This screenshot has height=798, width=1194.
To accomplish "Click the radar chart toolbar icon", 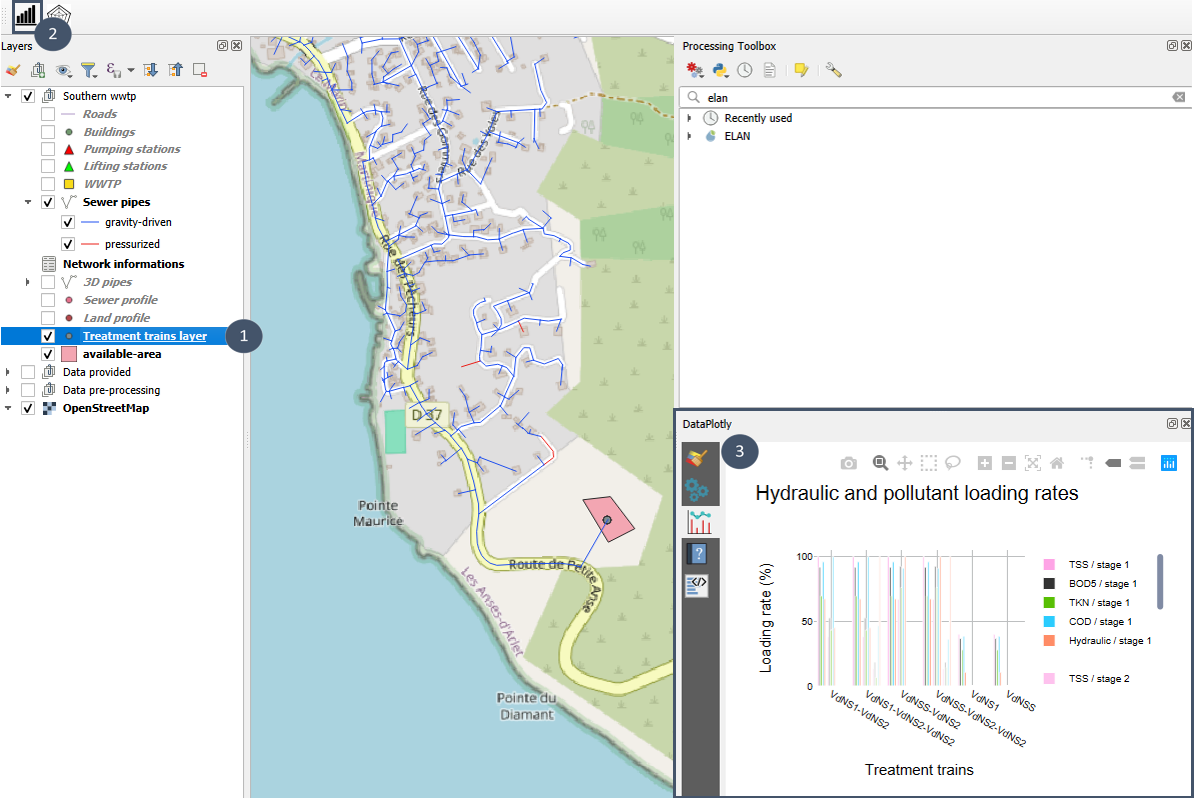I will pos(61,15).
